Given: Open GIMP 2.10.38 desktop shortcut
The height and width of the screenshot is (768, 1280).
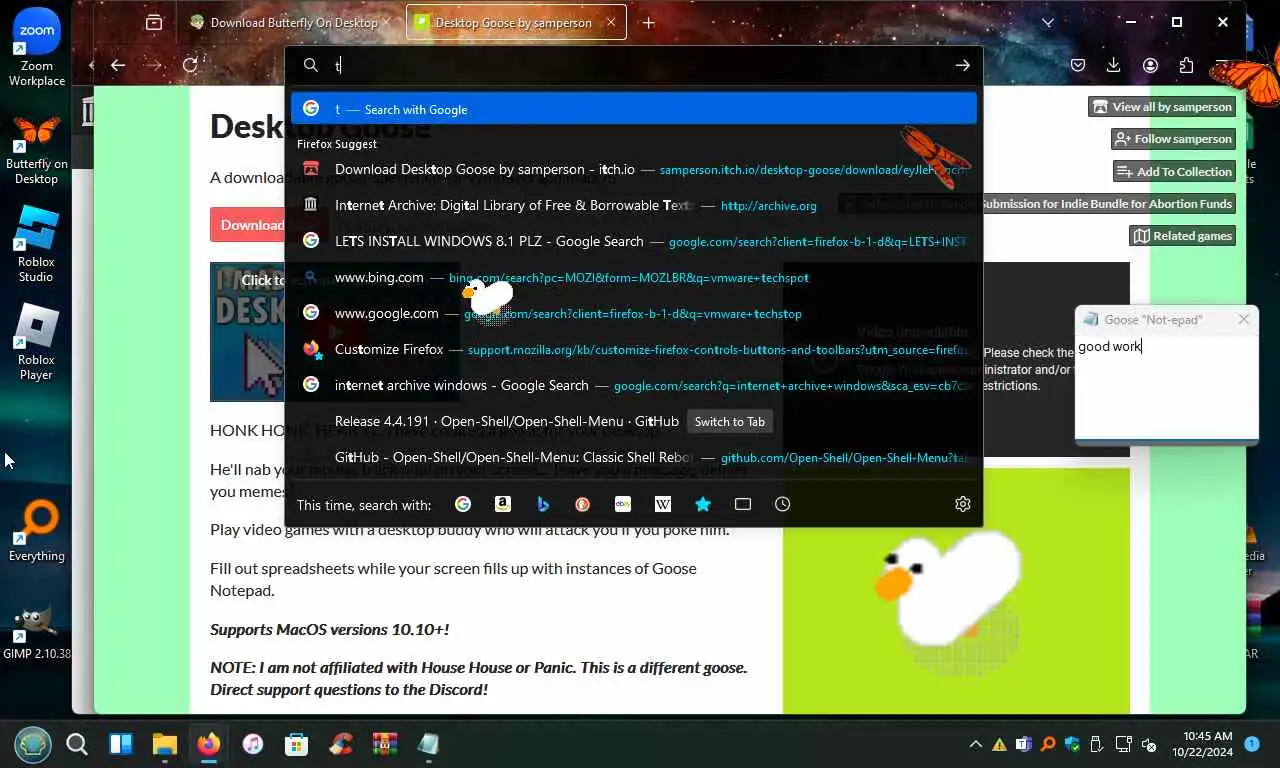Looking at the screenshot, I should pos(37,633).
